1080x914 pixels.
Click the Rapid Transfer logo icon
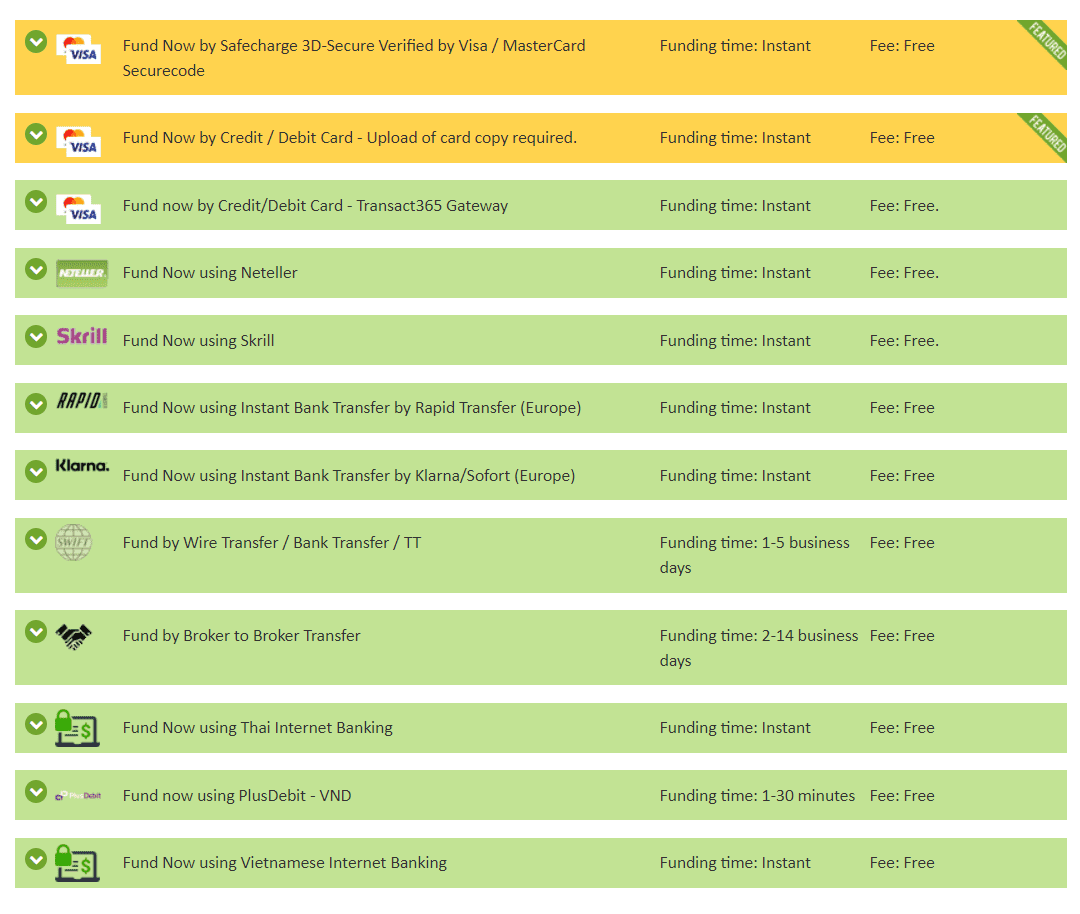point(81,402)
